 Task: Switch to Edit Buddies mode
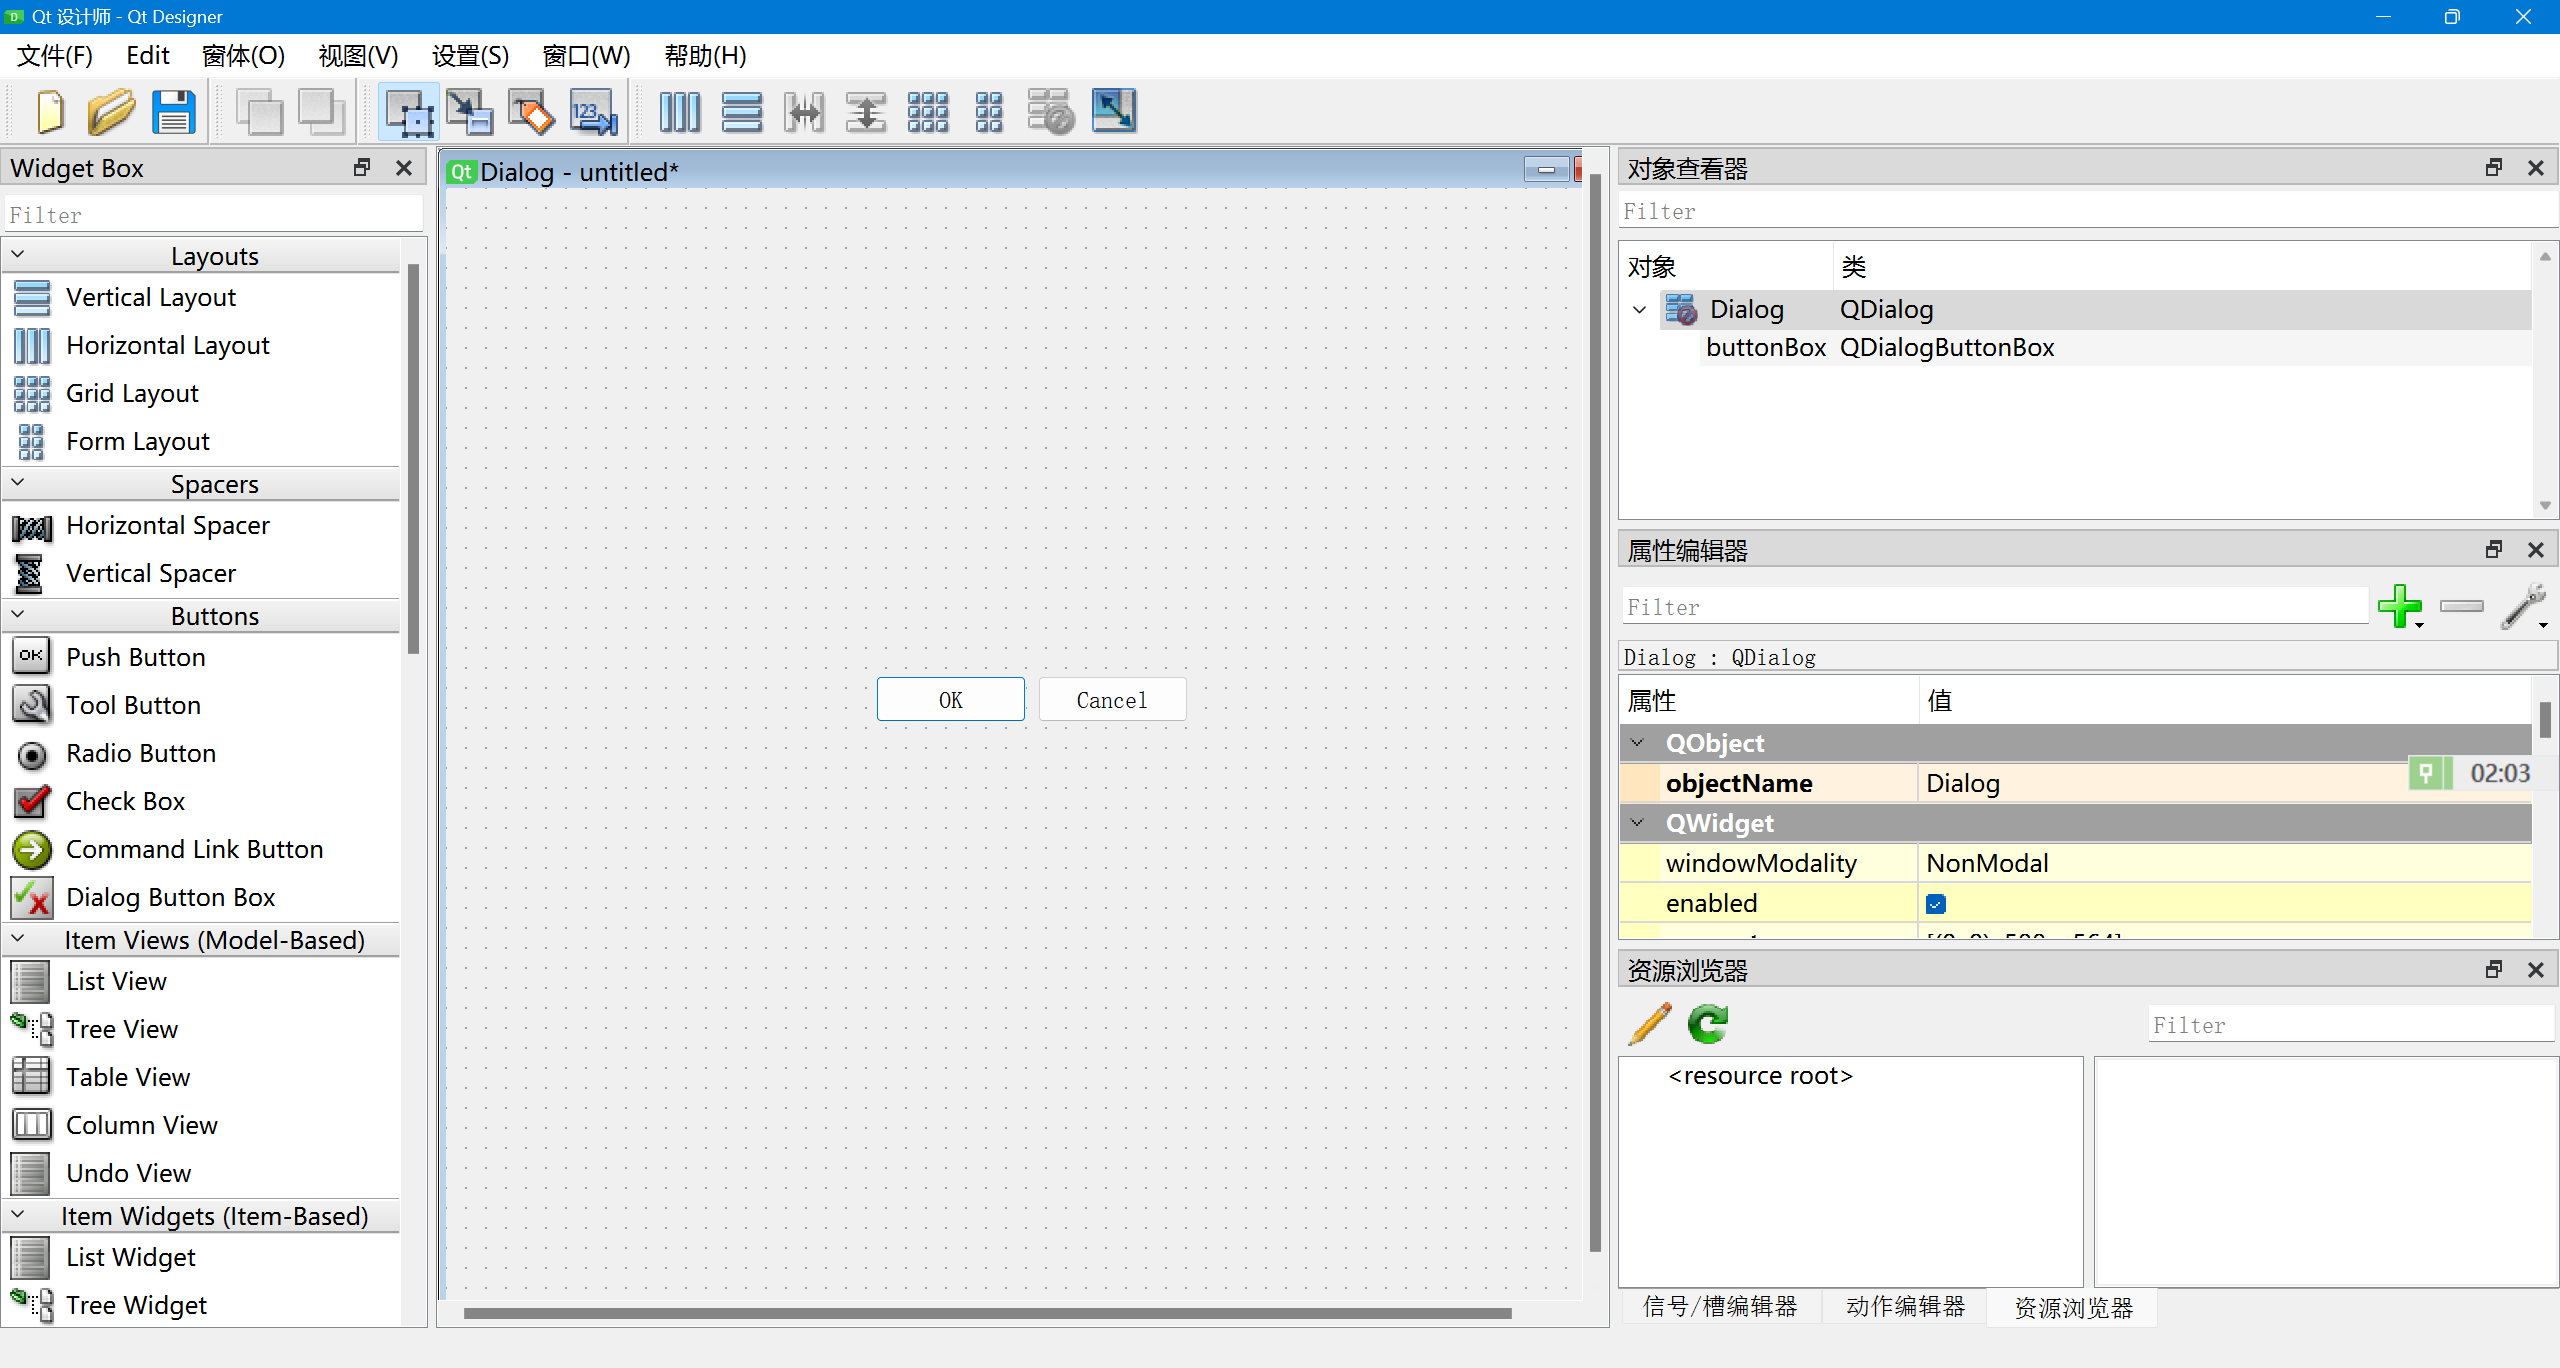[531, 111]
